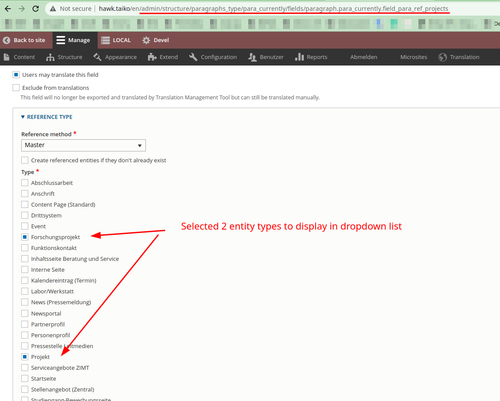Screen dimensions: 500x401
Task: Click the LOCAL environment icon
Action: 105,40
